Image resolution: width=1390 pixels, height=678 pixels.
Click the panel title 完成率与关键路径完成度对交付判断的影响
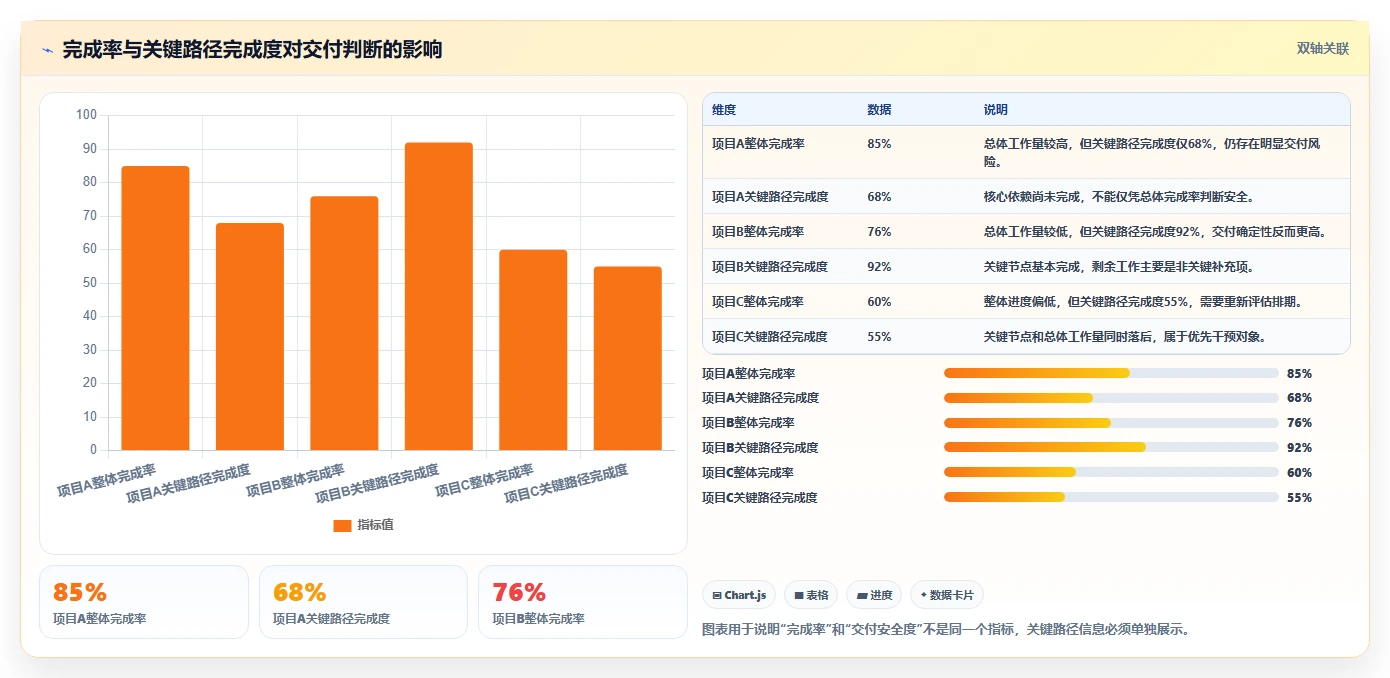tap(252, 50)
